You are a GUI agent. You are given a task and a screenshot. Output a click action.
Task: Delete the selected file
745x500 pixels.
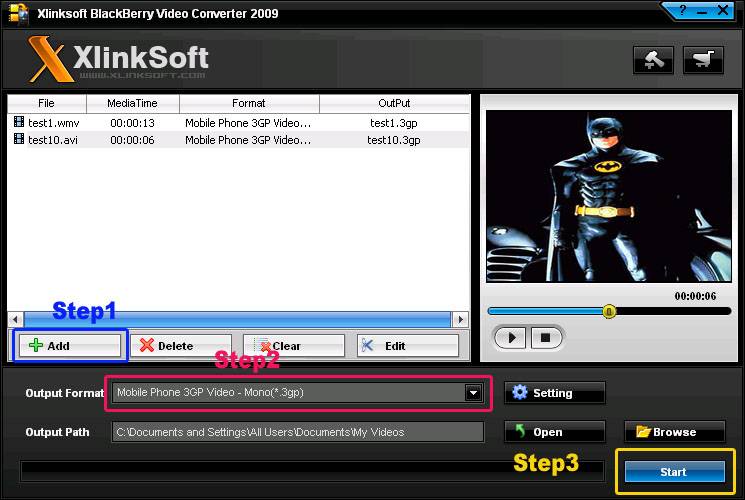click(181, 346)
